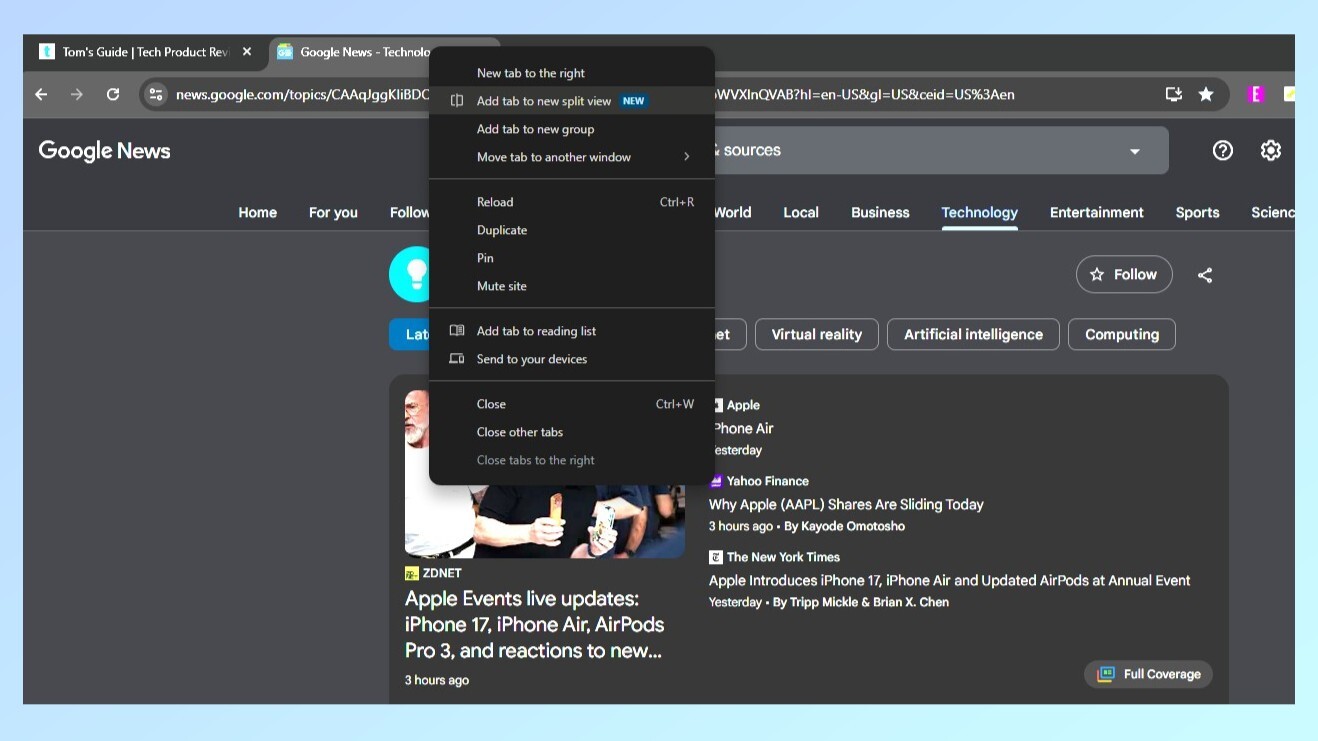Choose Add tab to new split view

[x=544, y=101]
